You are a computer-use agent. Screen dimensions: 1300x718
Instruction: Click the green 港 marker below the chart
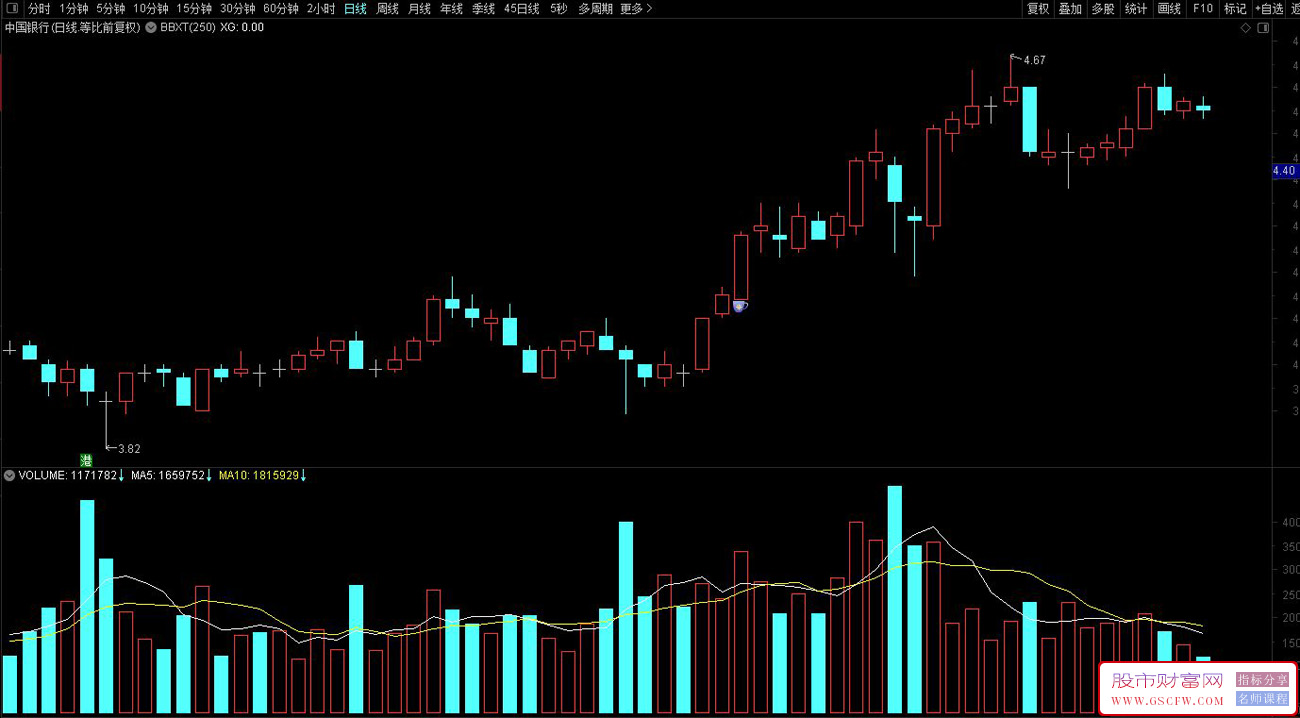click(x=86, y=460)
